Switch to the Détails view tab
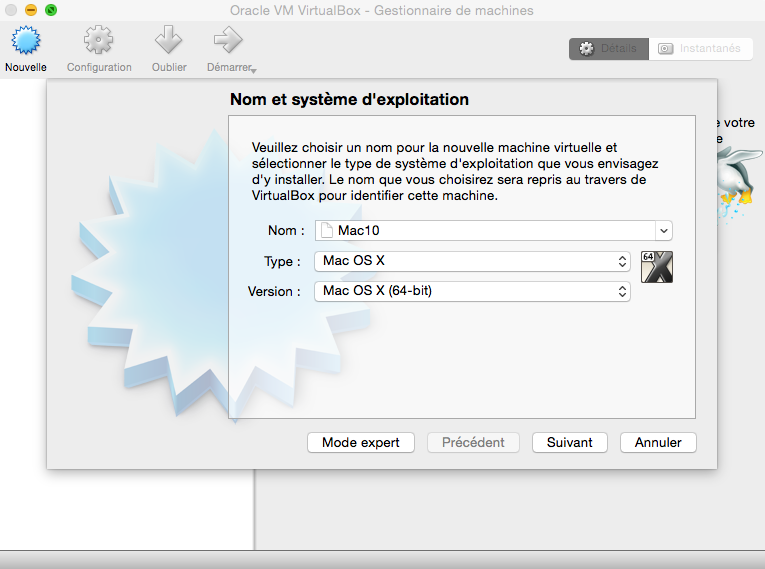This screenshot has width=765, height=569. click(609, 49)
